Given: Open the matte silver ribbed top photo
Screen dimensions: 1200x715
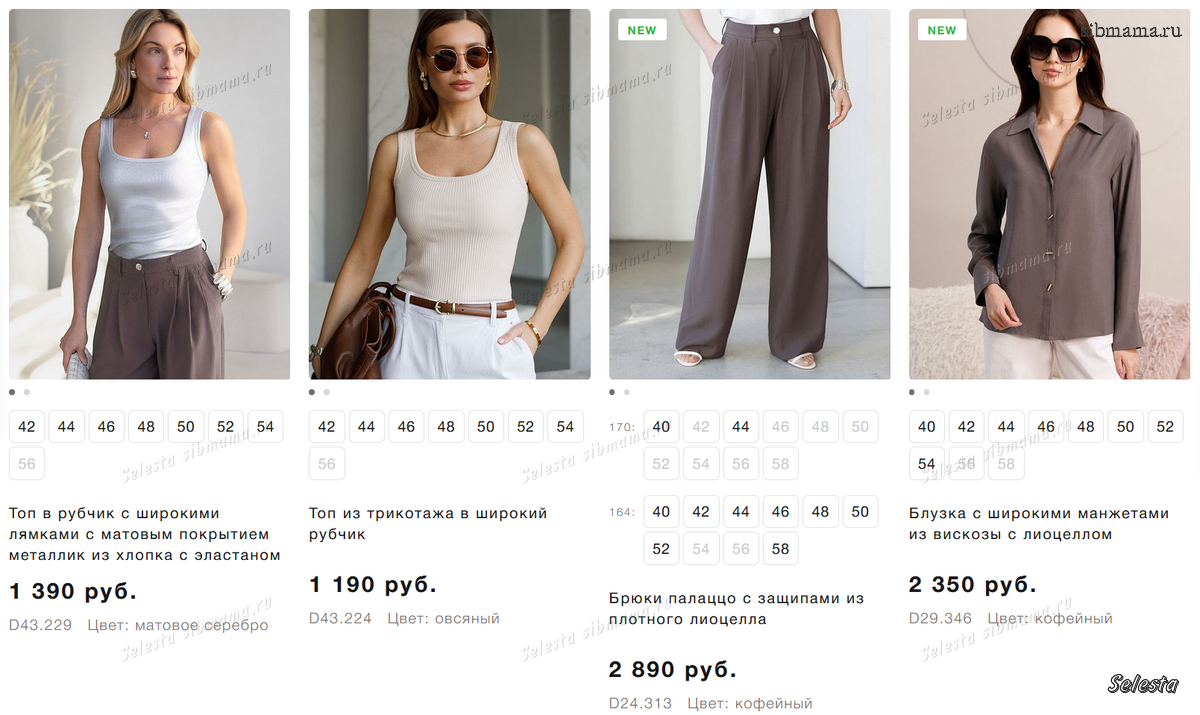Looking at the screenshot, I should [150, 195].
